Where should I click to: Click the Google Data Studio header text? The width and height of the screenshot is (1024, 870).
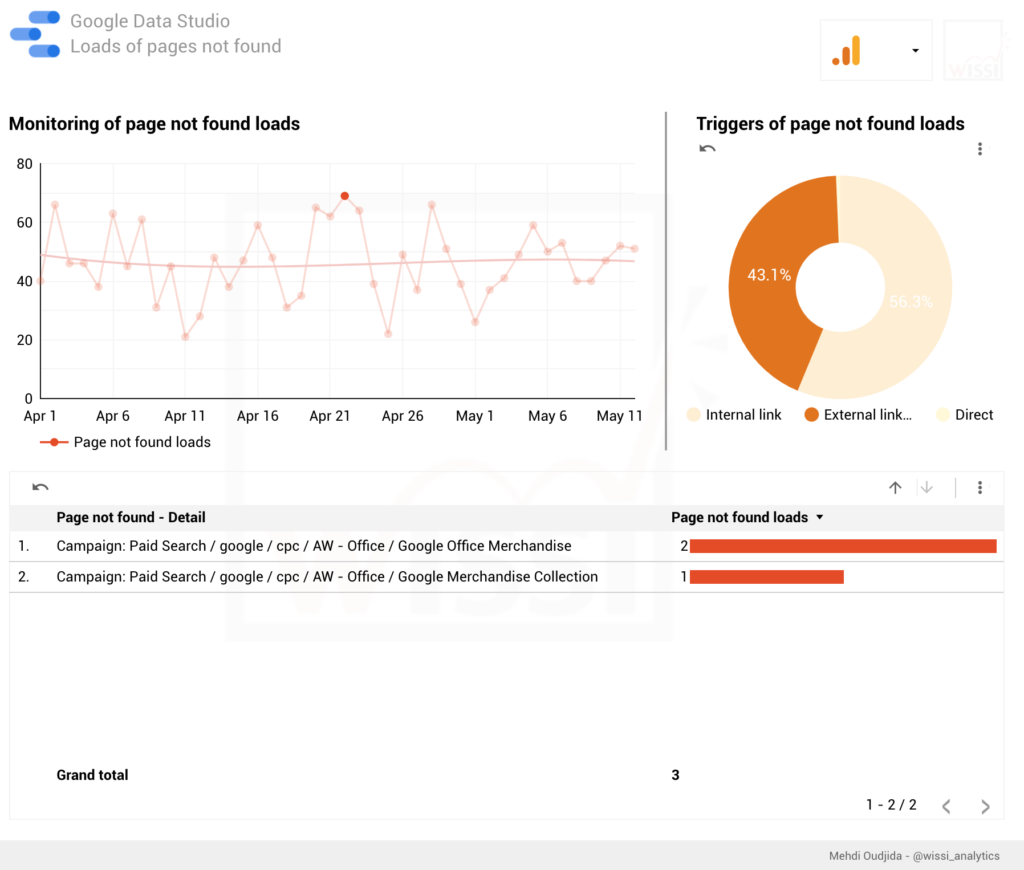150,21
